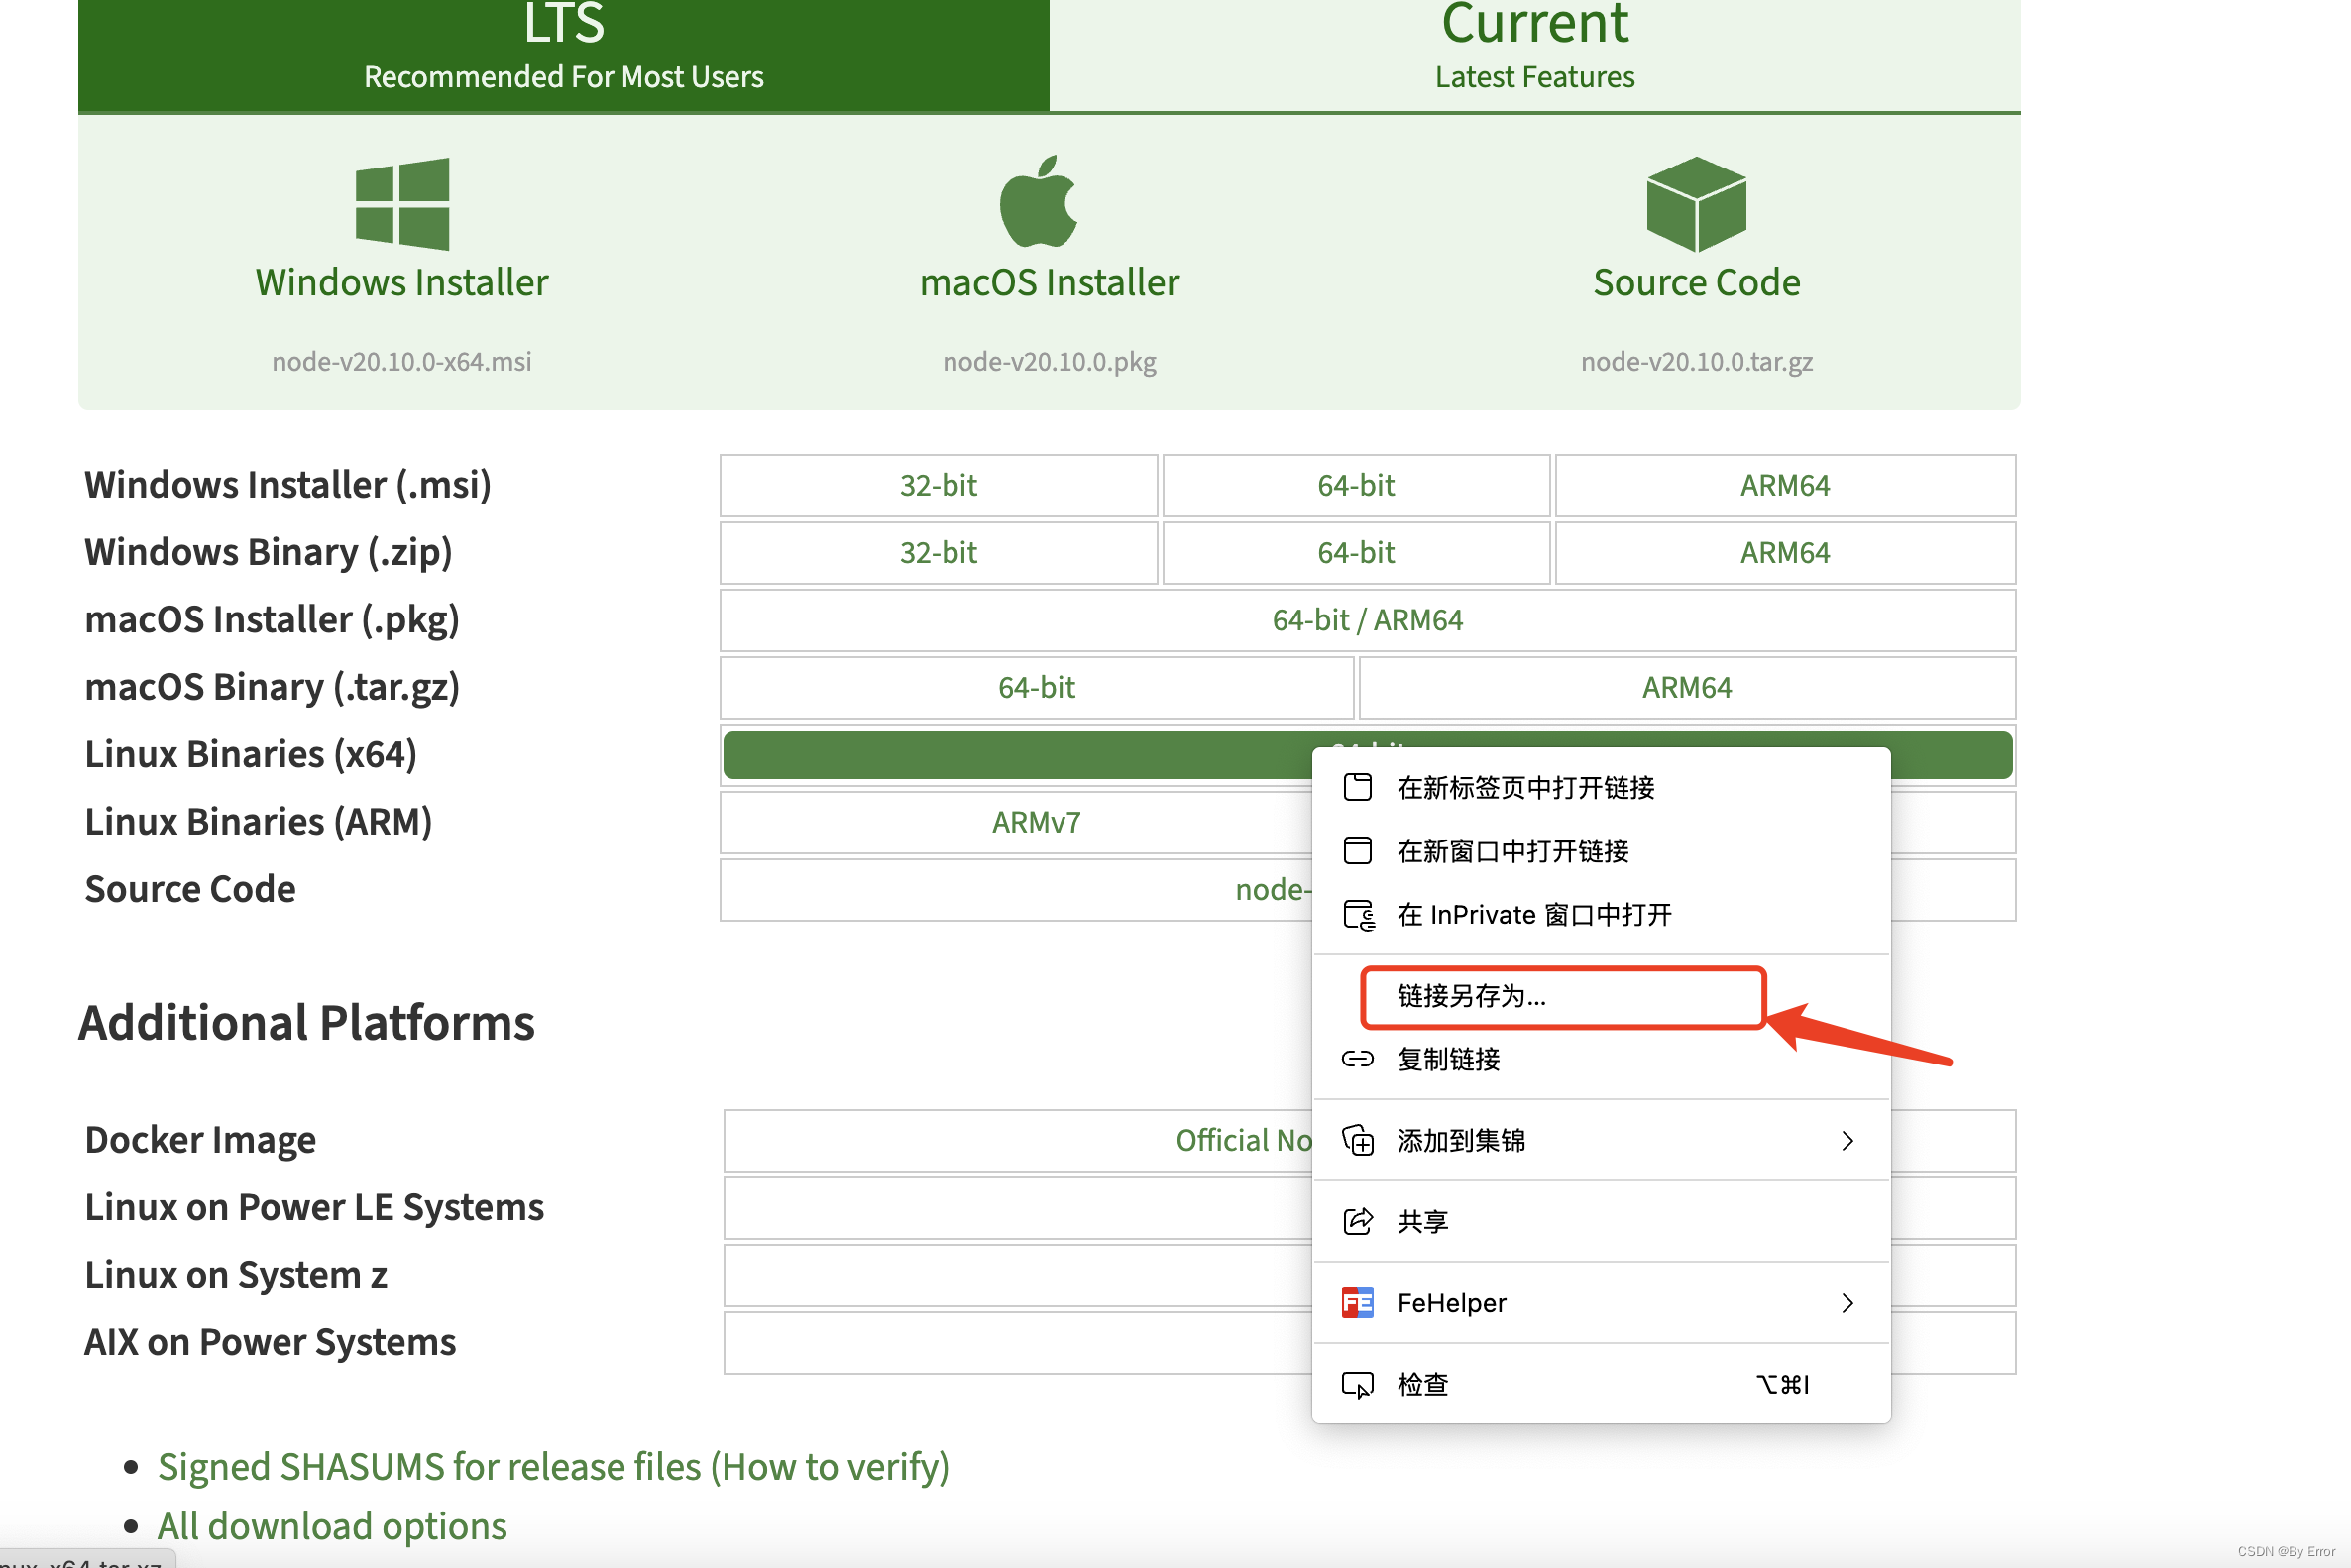Expand 添加到集锦 submenu arrow
2351x1568 pixels.
tap(1850, 1139)
